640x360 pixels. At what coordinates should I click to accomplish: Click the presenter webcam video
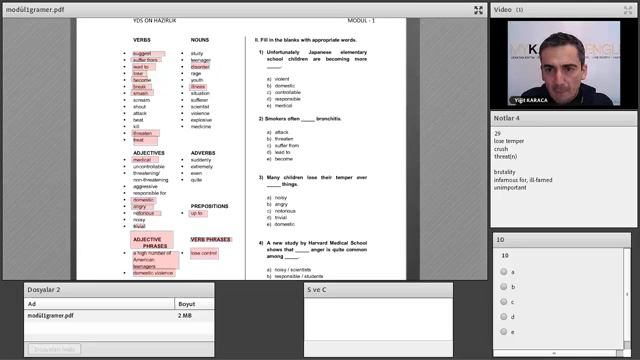click(564, 63)
